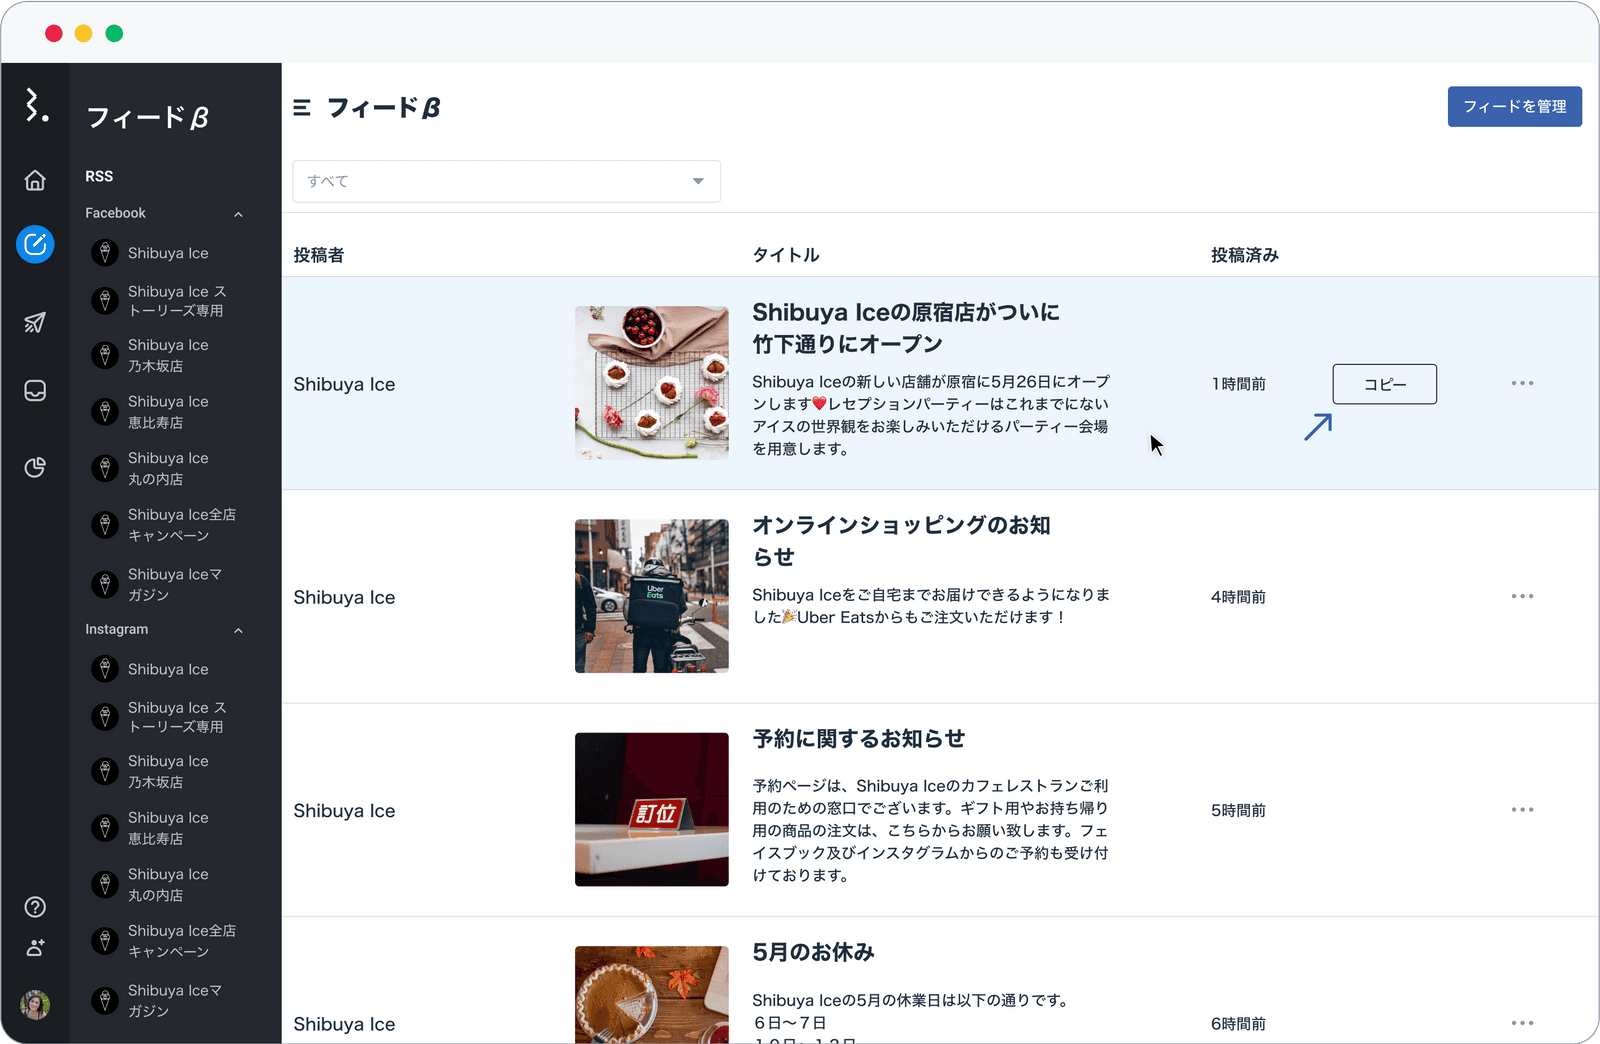Click the add user icon

click(x=35, y=947)
